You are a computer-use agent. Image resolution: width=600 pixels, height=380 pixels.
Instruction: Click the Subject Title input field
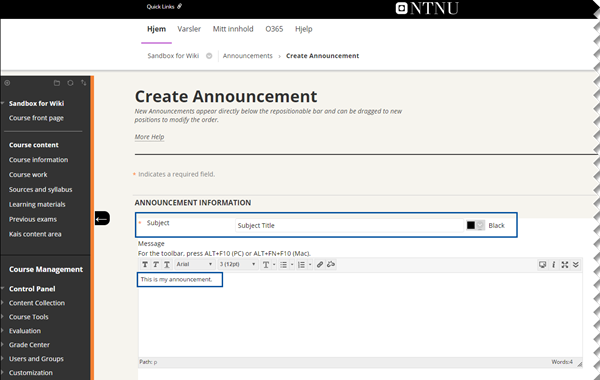(x=349, y=225)
